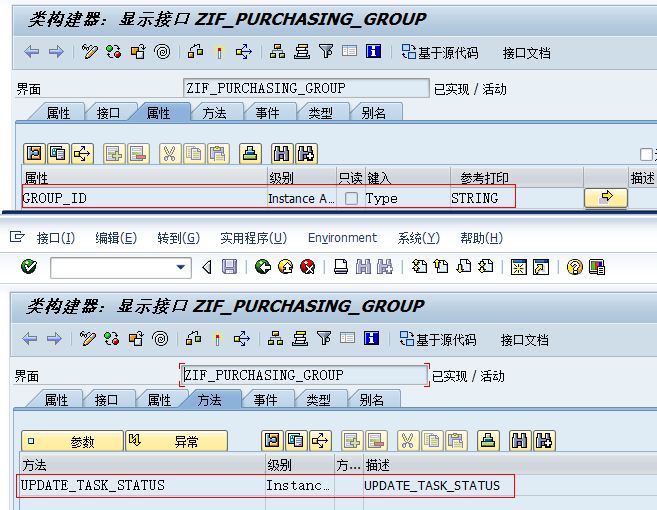Click the command field collapse triangle
This screenshot has height=510, width=657.
[x=207, y=267]
